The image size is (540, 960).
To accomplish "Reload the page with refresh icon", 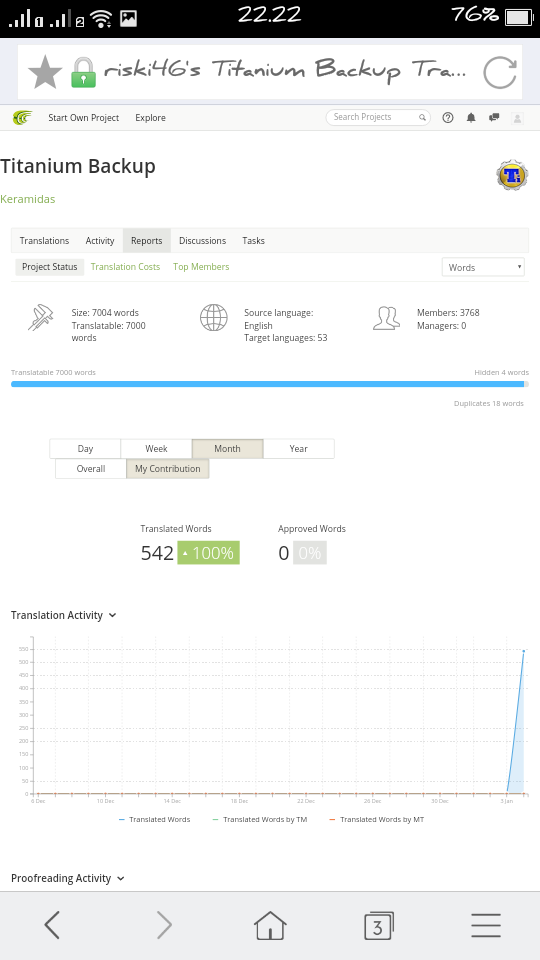I will [x=499, y=72].
